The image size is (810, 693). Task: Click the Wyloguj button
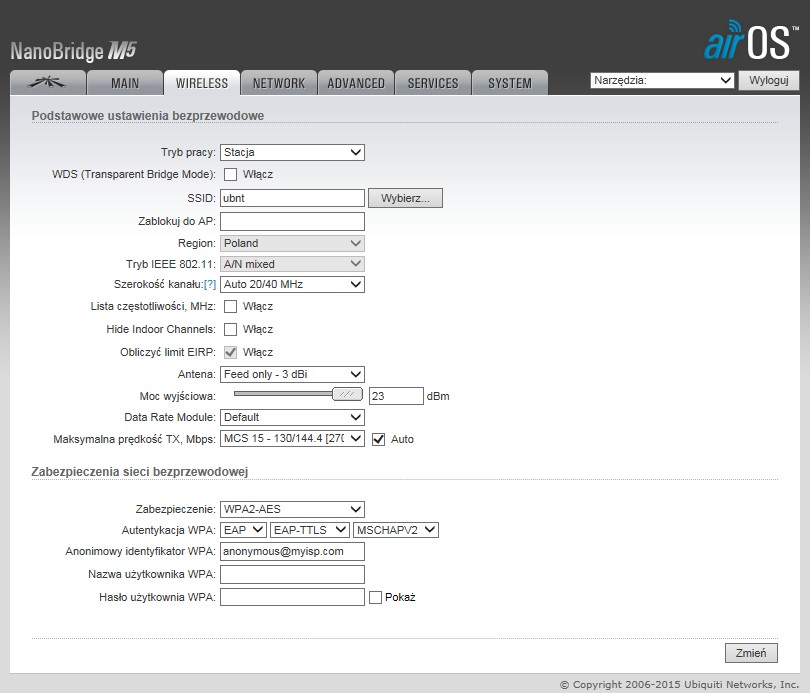tap(769, 80)
